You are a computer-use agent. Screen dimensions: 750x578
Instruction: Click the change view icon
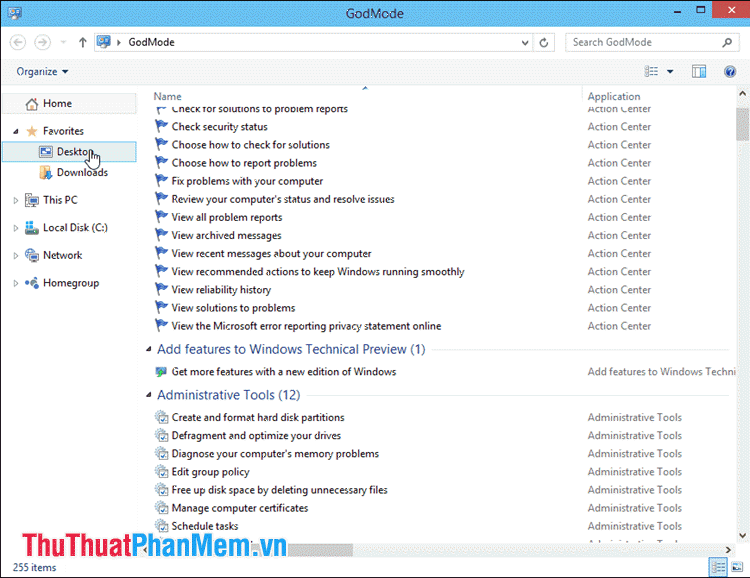click(651, 71)
